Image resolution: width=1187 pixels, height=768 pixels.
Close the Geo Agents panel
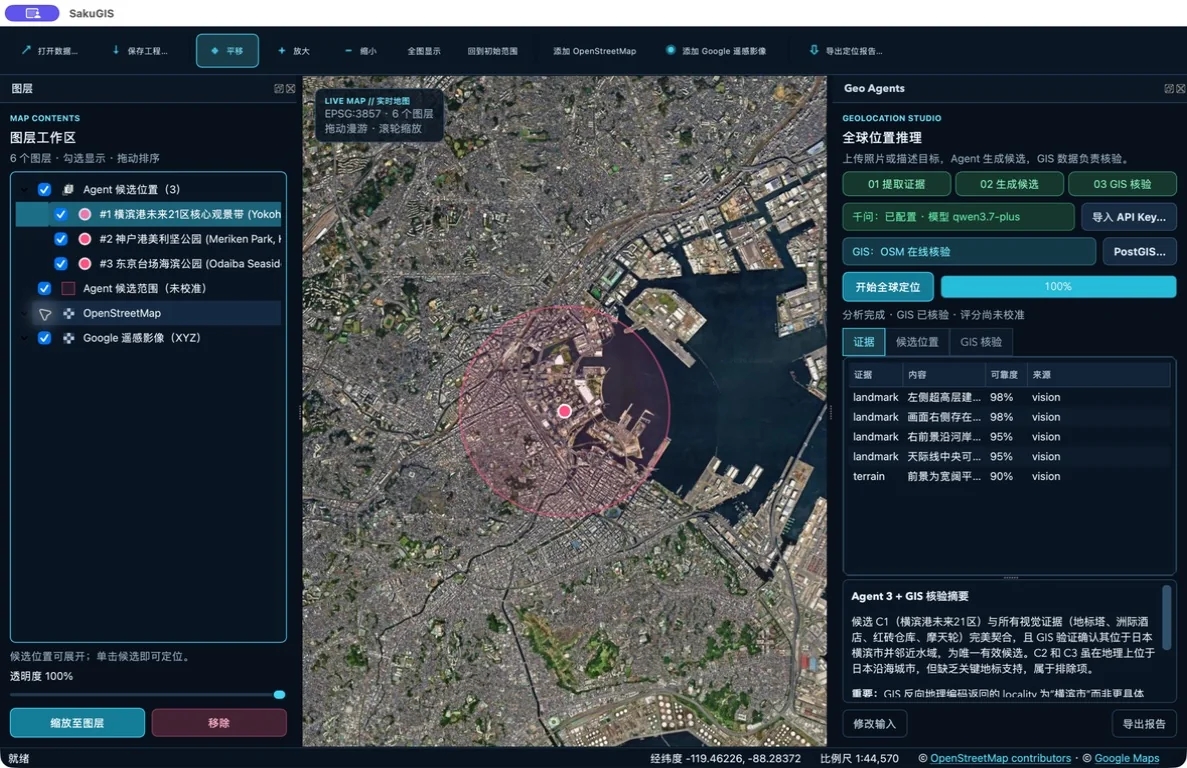(x=1180, y=89)
